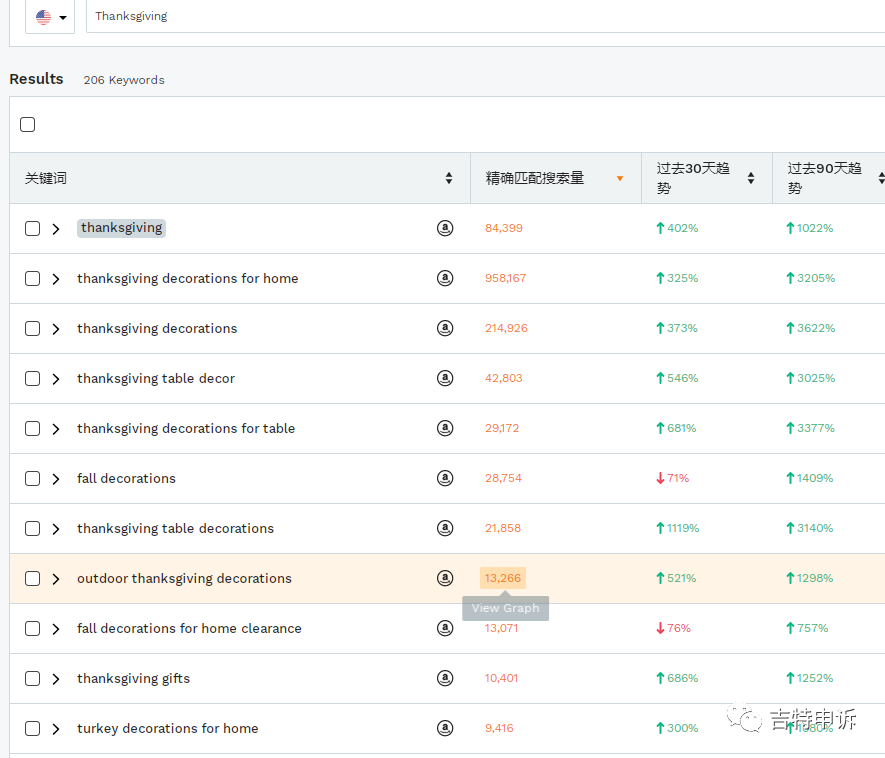885x758 pixels.
Task: Check the thanksgiving gifts row
Action: tap(33, 678)
